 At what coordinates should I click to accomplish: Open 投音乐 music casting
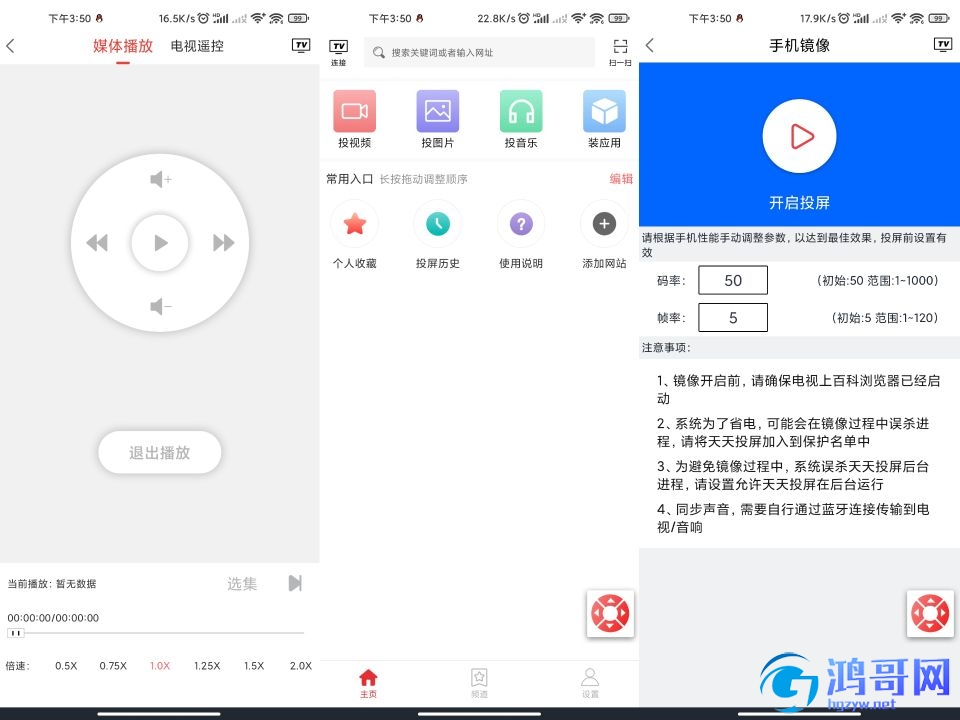(x=521, y=119)
